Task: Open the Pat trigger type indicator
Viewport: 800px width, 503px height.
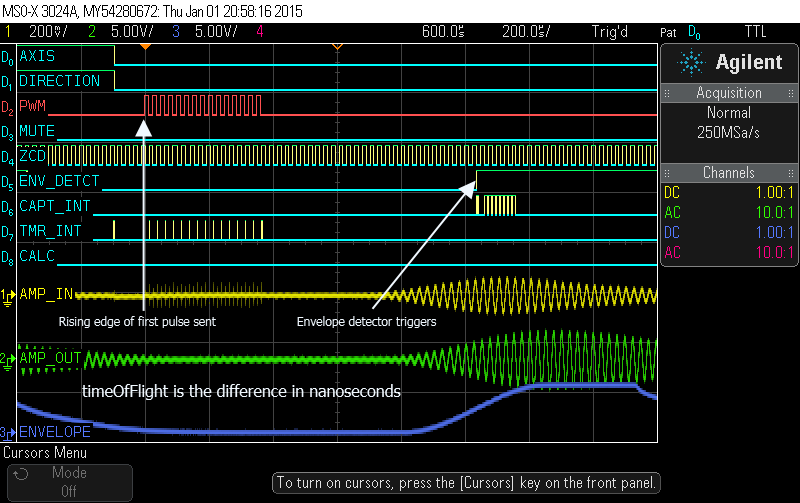Action: (670, 31)
